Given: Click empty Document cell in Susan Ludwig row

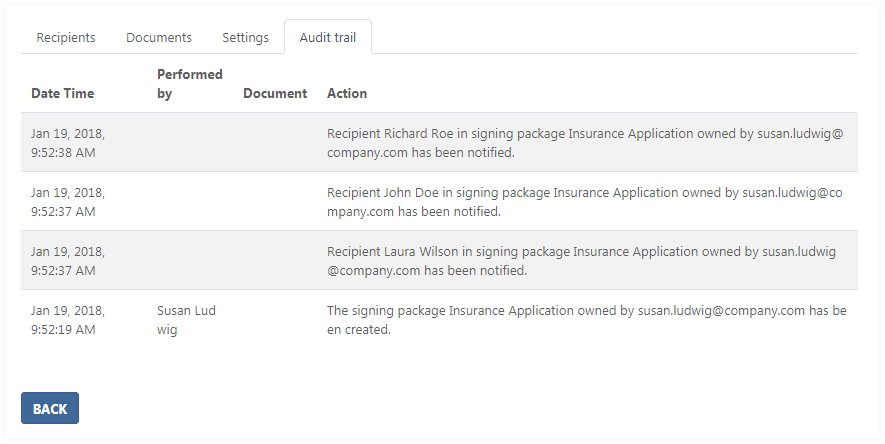Looking at the screenshot, I should point(274,320).
